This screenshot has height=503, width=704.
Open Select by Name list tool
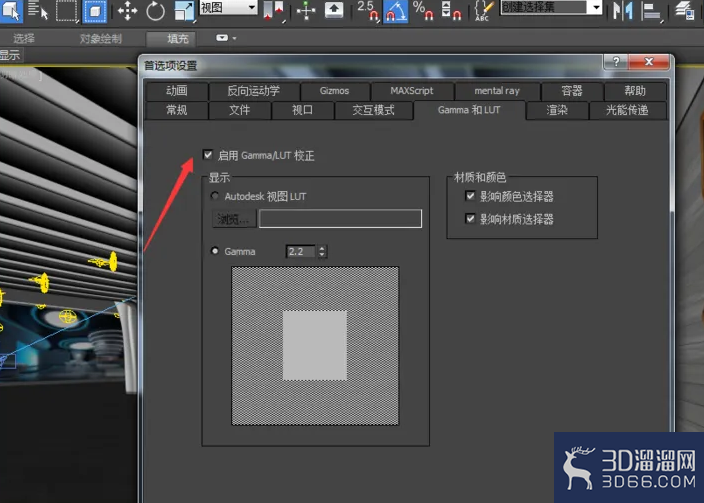tap(38, 10)
